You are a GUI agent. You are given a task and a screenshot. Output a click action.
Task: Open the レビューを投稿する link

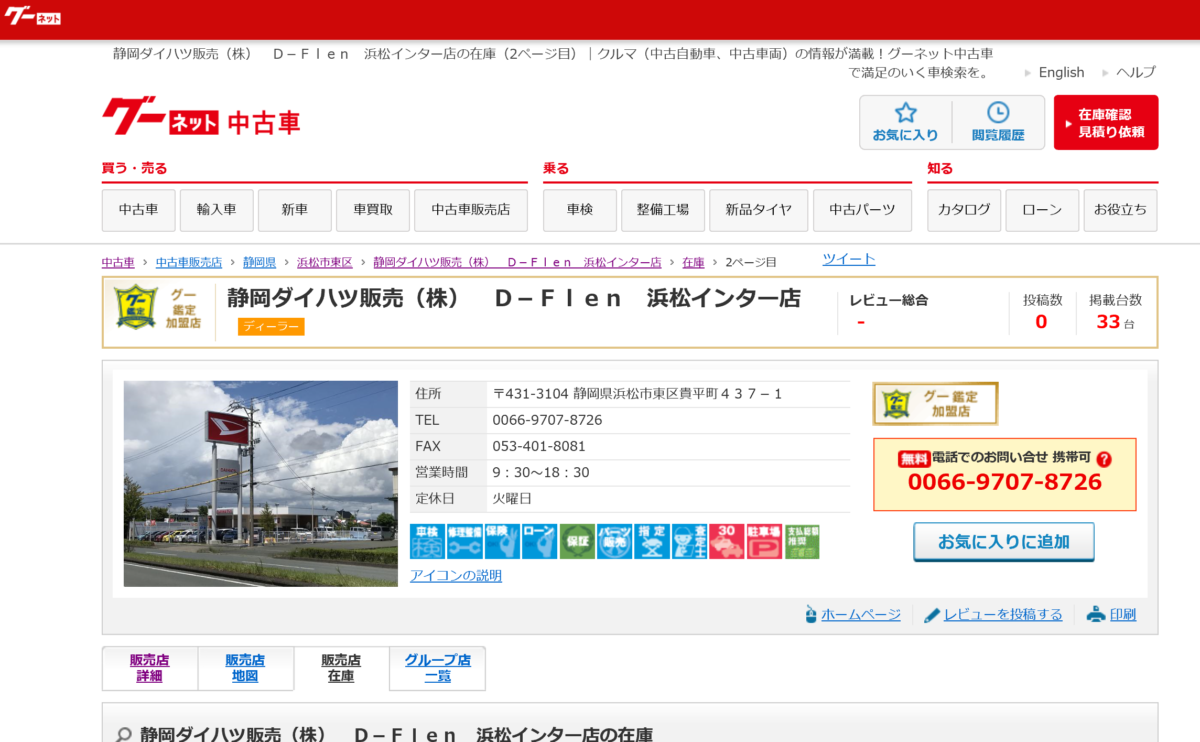click(x=1002, y=615)
